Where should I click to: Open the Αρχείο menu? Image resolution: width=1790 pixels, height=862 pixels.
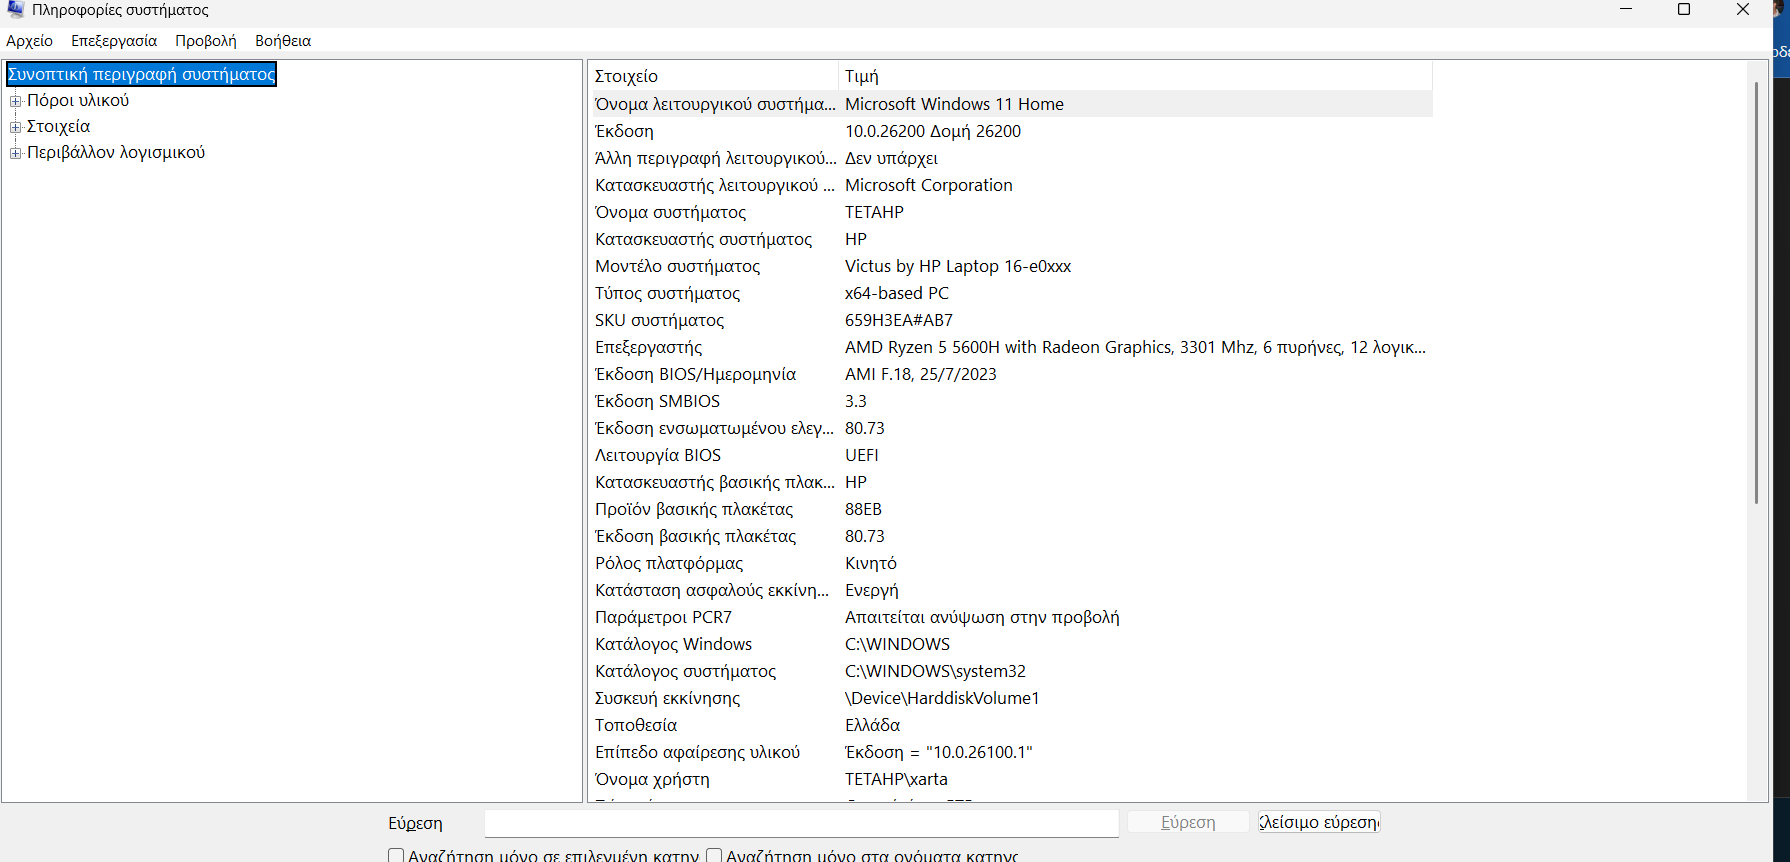[x=30, y=41]
